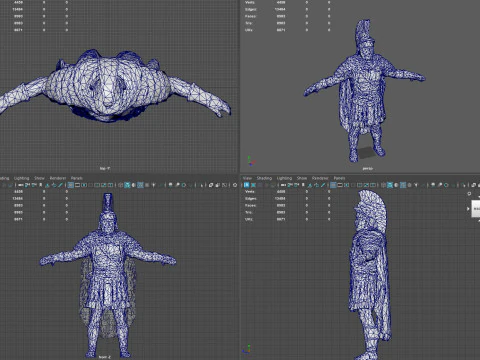This screenshot has height=360, width=480.
Task: Toggle Safe Title in front view panel
Action: (110, 185)
